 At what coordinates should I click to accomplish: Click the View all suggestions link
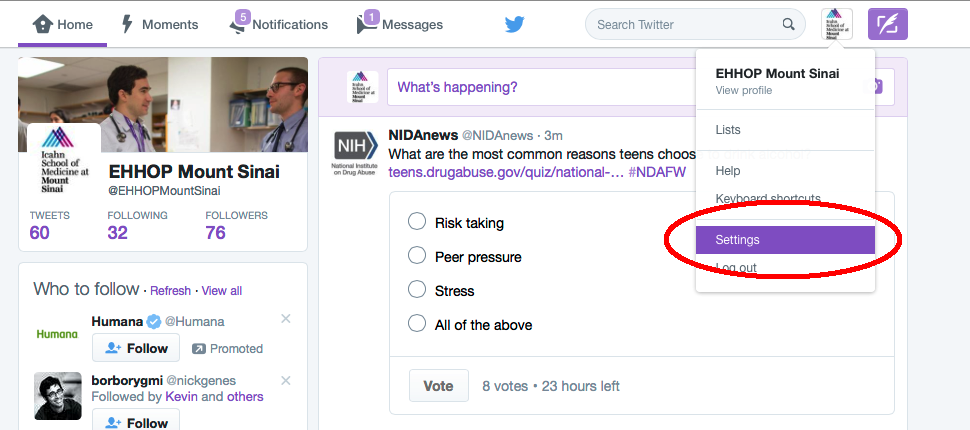221,291
